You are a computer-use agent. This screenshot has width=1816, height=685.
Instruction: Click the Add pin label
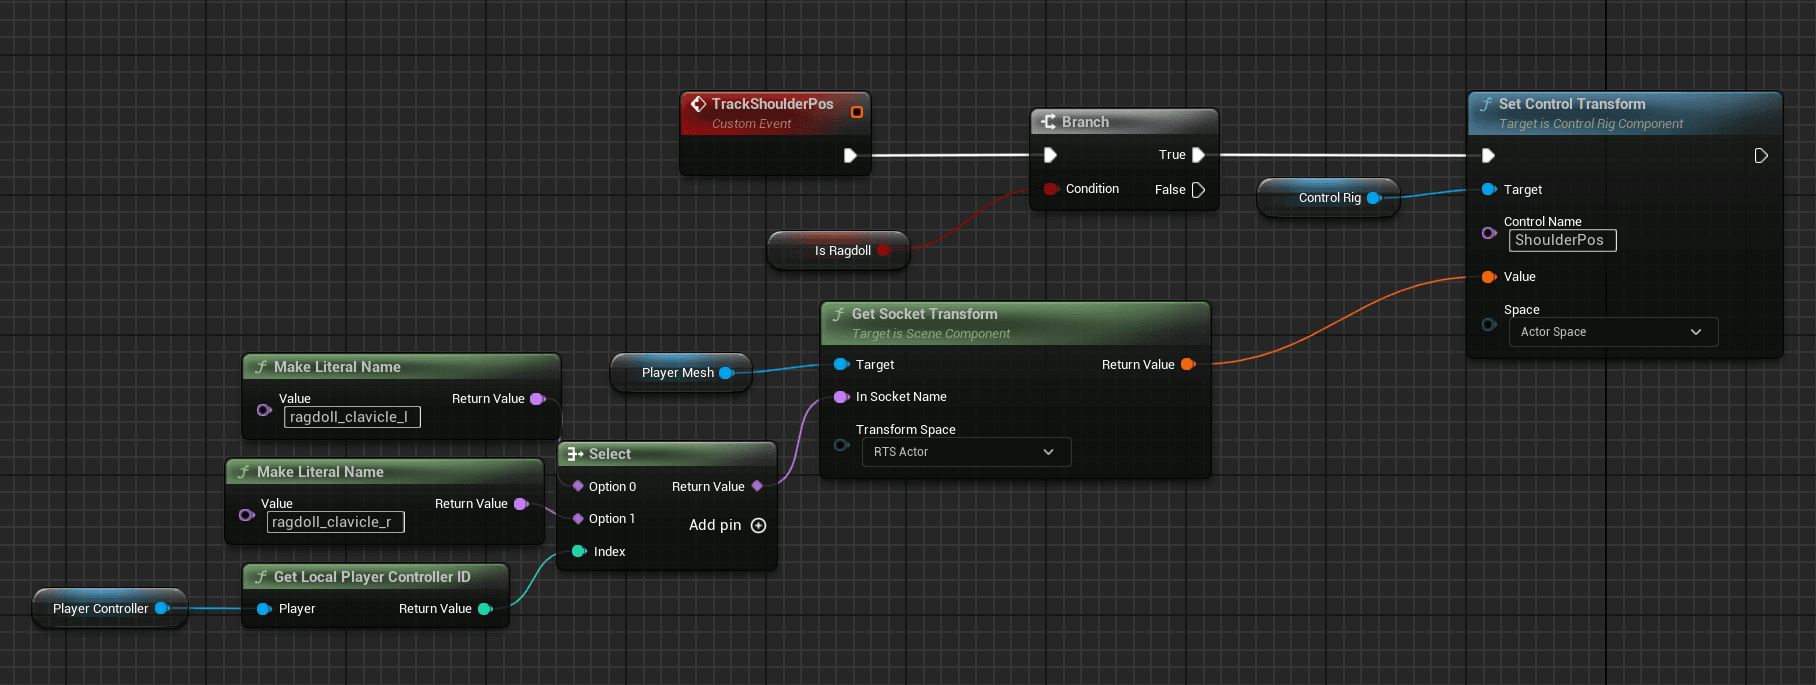pos(715,525)
